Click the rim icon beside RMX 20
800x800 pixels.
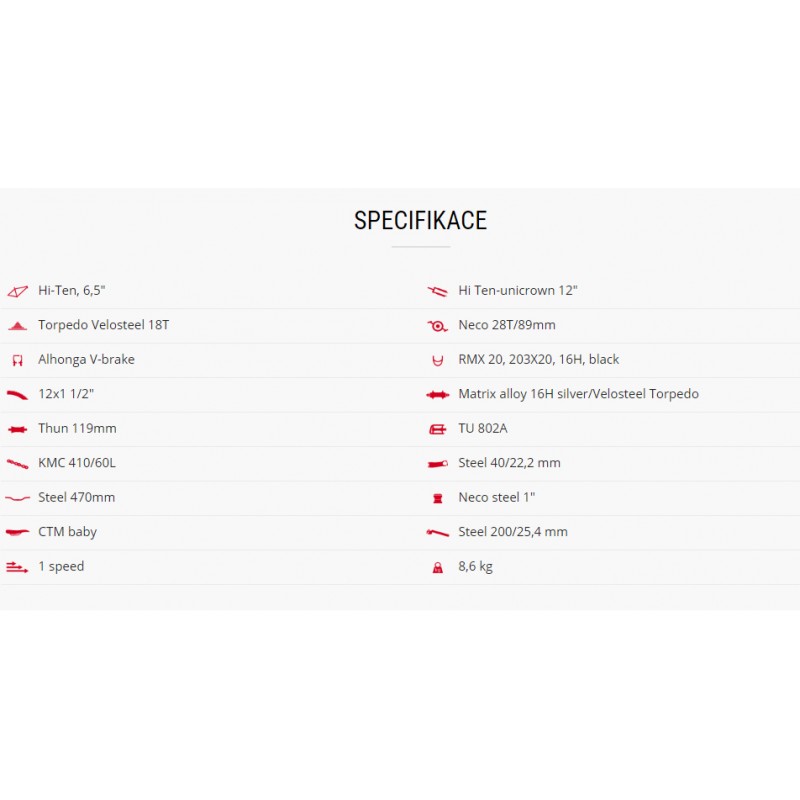click(x=437, y=361)
